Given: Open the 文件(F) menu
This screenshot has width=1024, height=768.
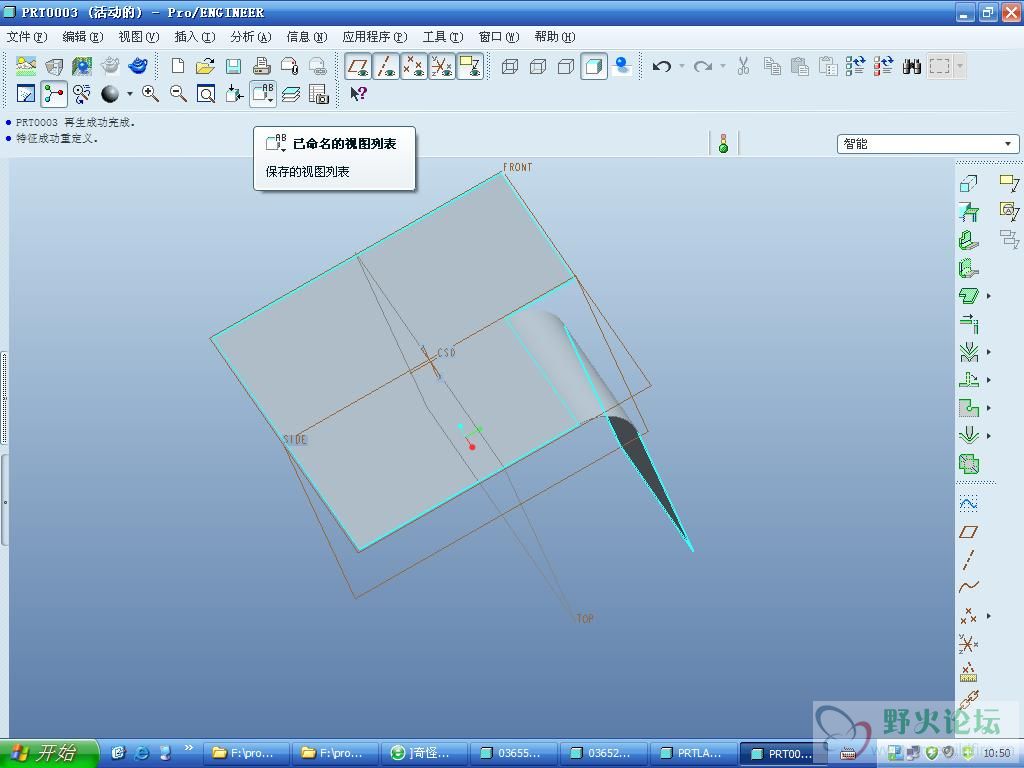Looking at the screenshot, I should [27, 37].
